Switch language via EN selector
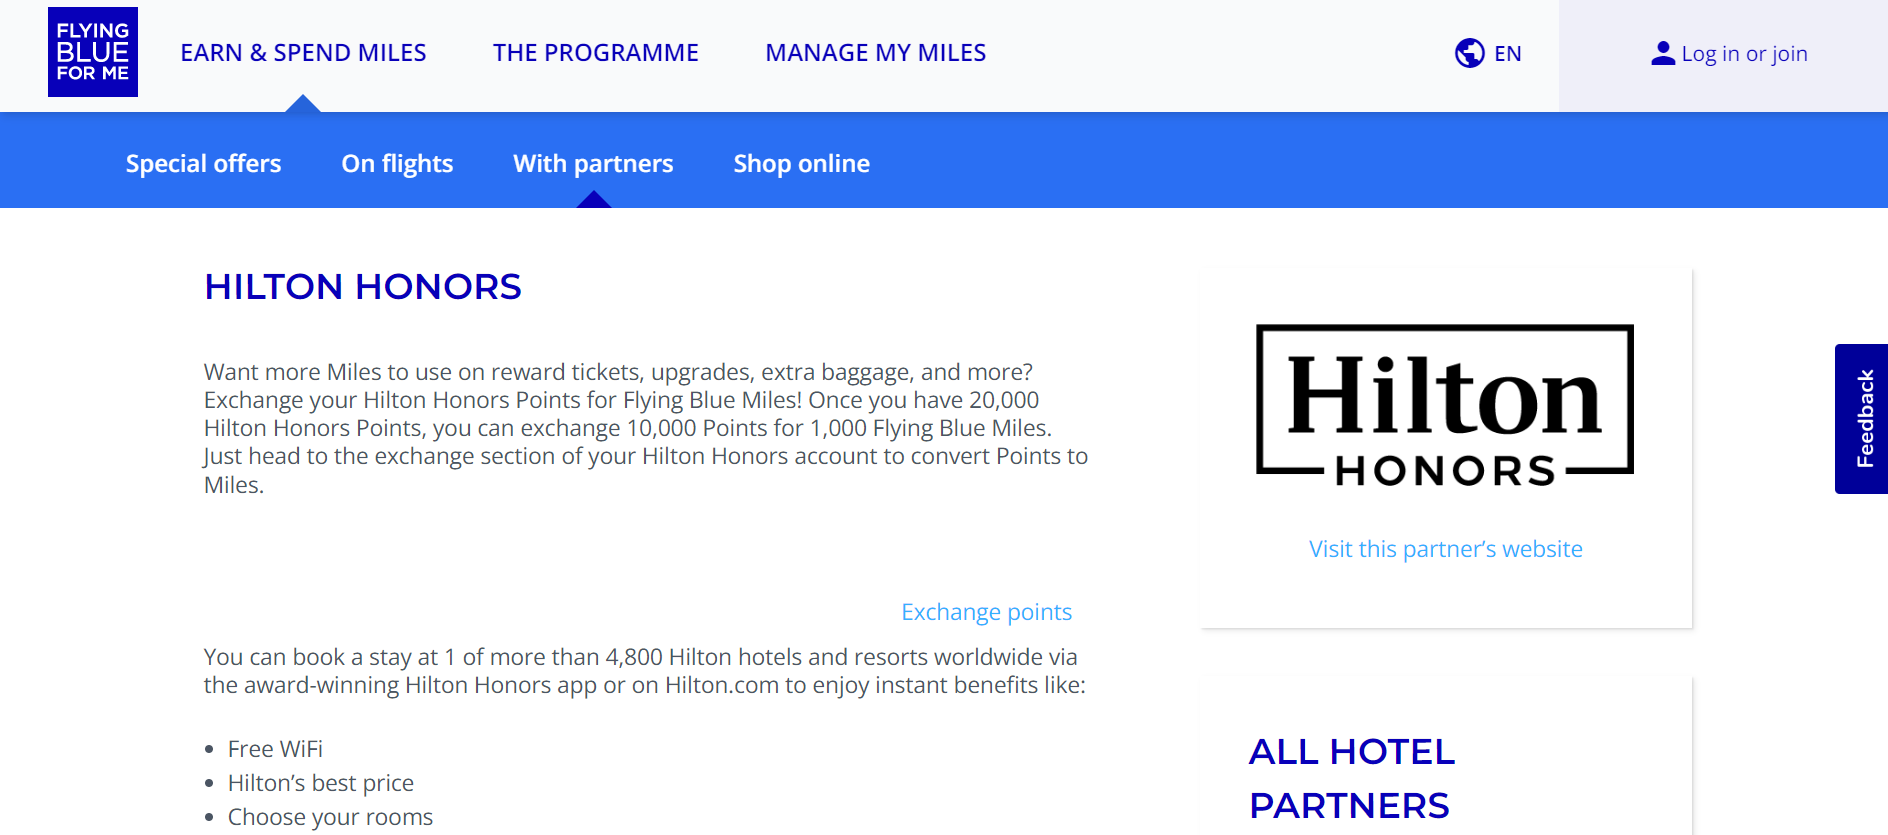This screenshot has width=1888, height=835. tap(1508, 54)
